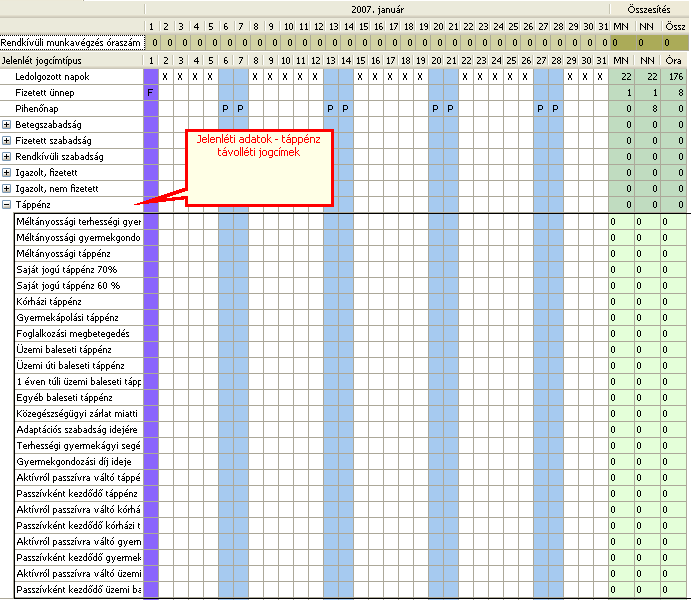Click the X worked-day mark on day 2
691x600 pixels.
pyautogui.click(x=165, y=77)
